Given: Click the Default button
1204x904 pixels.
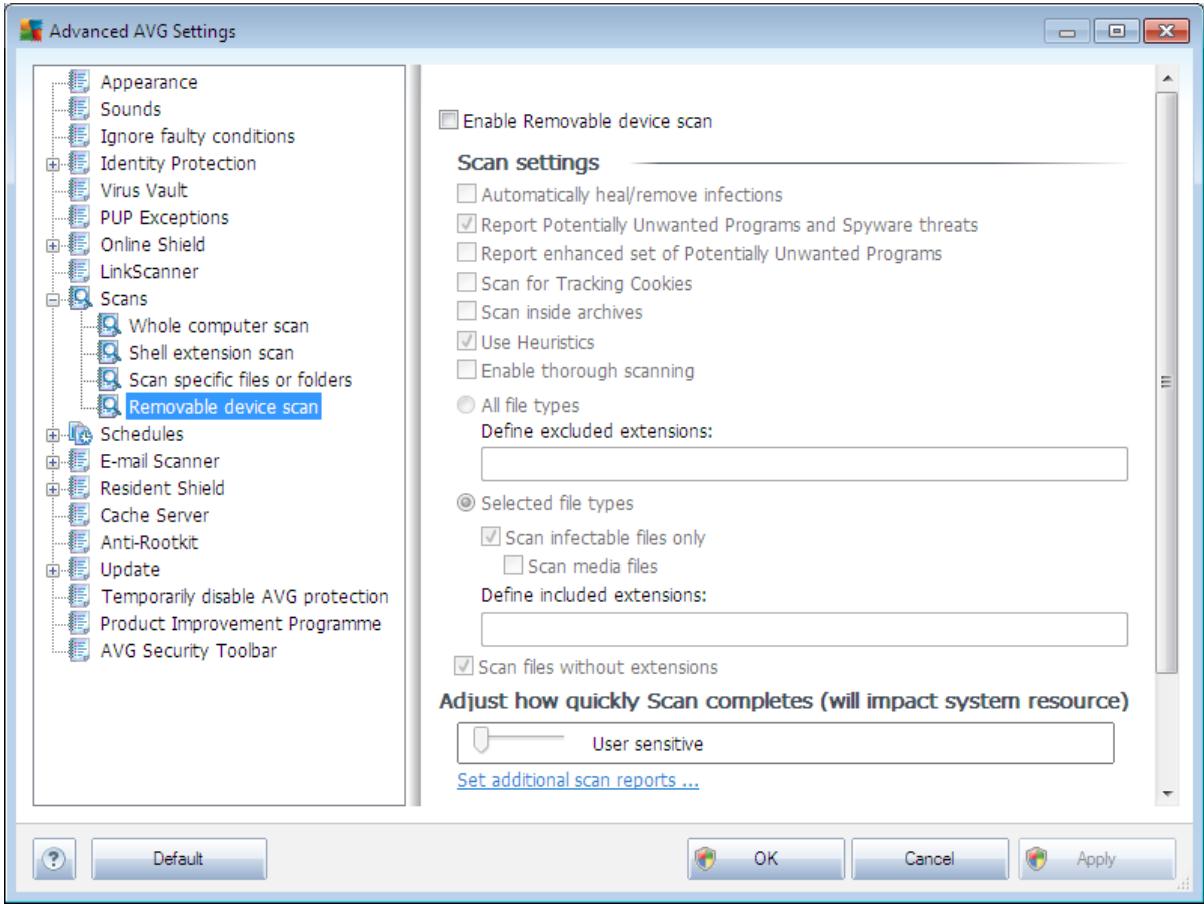Looking at the screenshot, I should coord(179,858).
